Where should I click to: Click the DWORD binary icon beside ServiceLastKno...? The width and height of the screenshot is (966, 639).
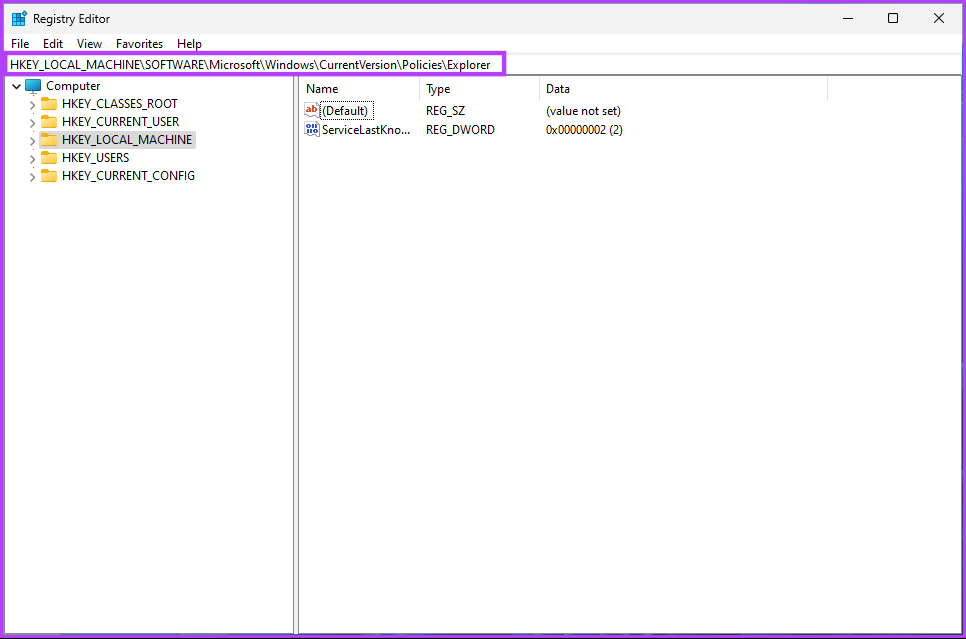(x=312, y=129)
